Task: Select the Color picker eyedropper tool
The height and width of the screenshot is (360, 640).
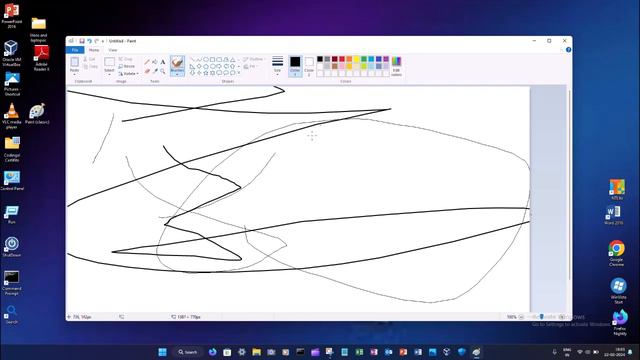Action: (x=155, y=71)
